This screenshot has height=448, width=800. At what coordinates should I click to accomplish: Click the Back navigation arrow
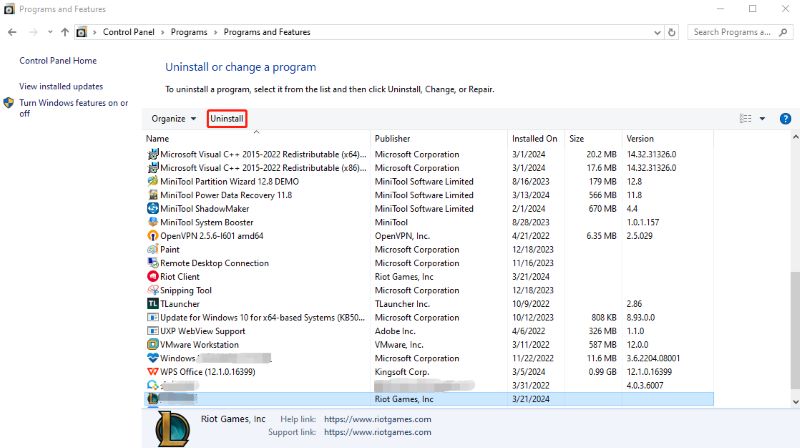point(12,32)
